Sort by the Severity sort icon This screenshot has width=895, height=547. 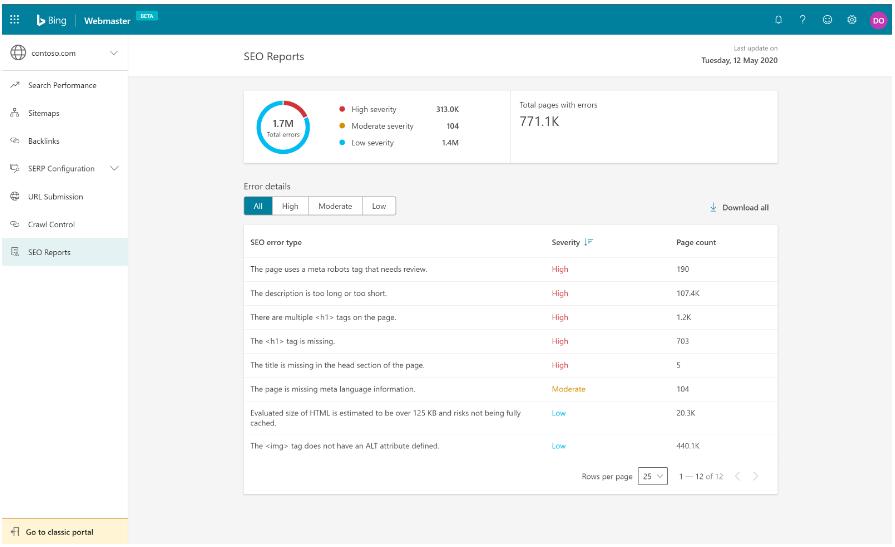[x=588, y=242]
